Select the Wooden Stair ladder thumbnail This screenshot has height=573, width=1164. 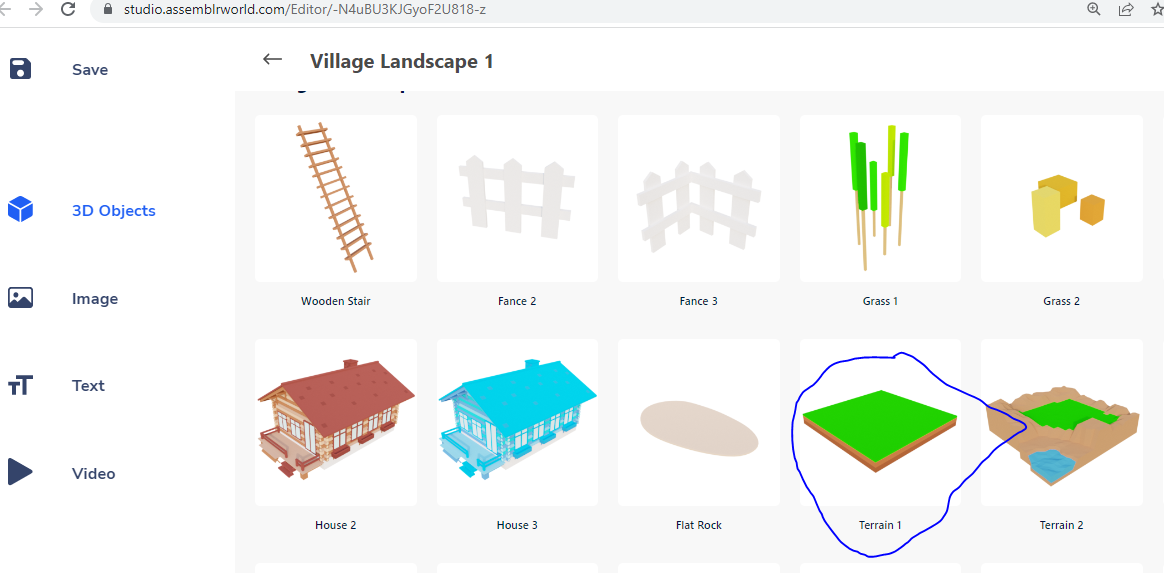pos(336,198)
